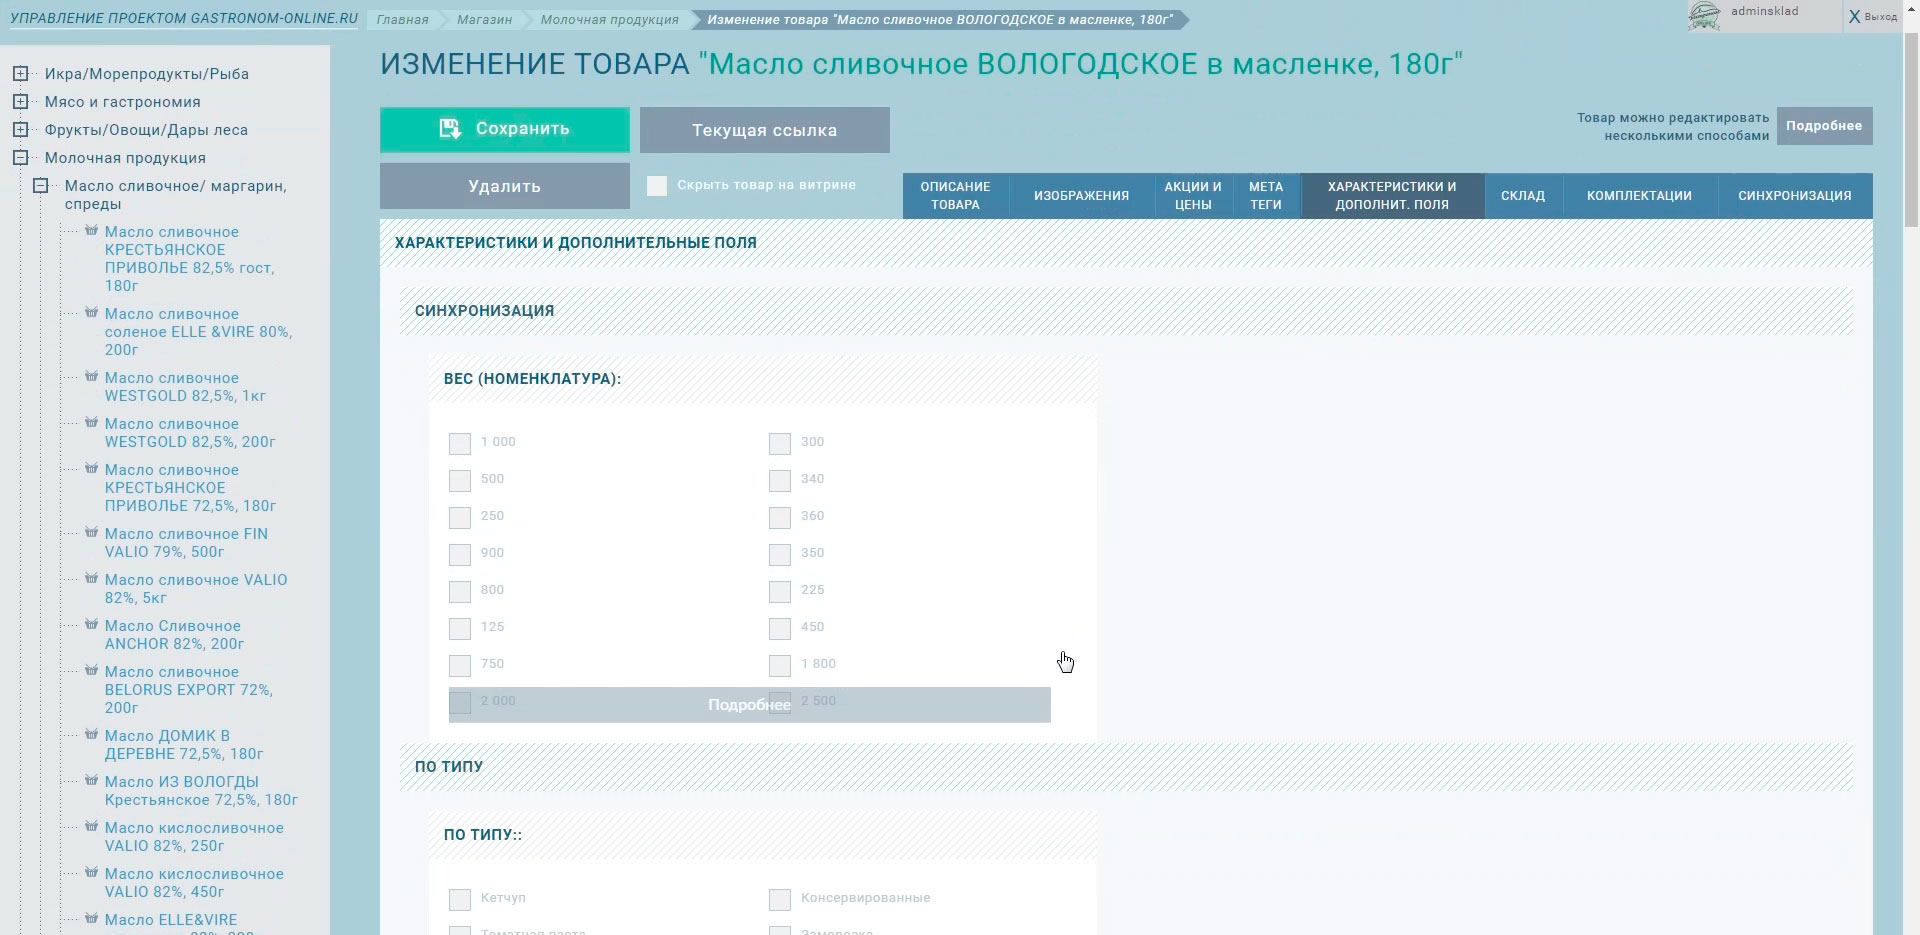Click basket icon beside Масло сливочное соленое ELLE &VIRE
1920x935 pixels.
[91, 312]
